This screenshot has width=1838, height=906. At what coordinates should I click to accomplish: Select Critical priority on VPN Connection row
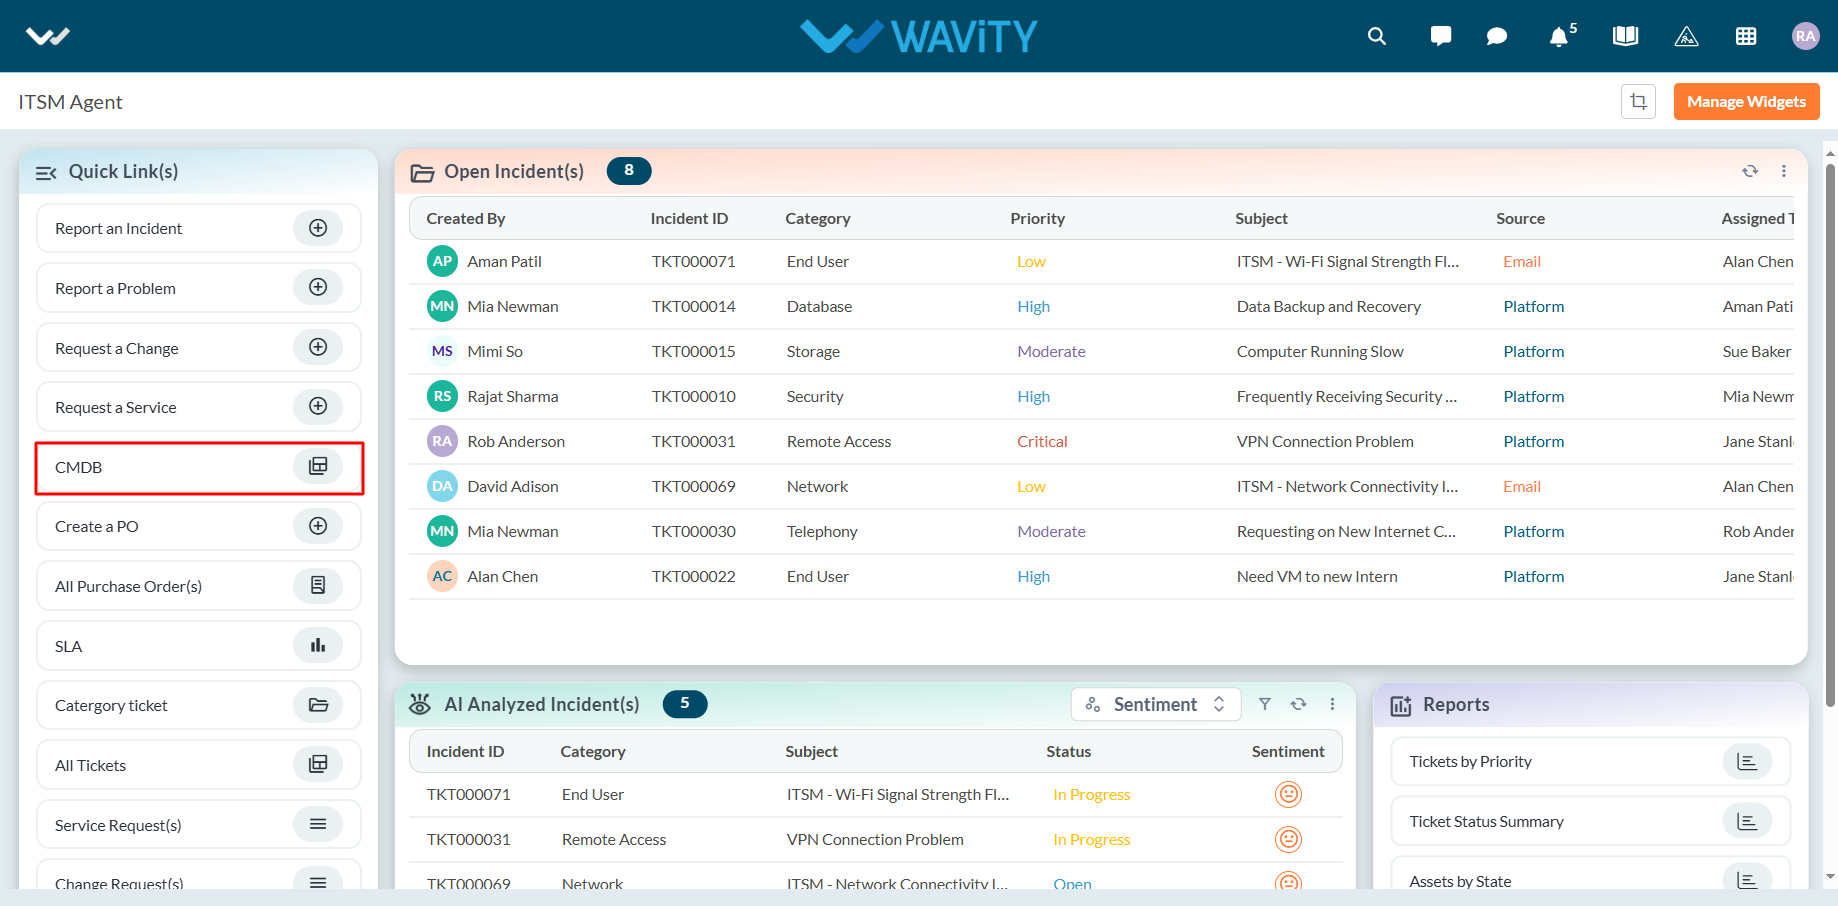pyautogui.click(x=1042, y=441)
